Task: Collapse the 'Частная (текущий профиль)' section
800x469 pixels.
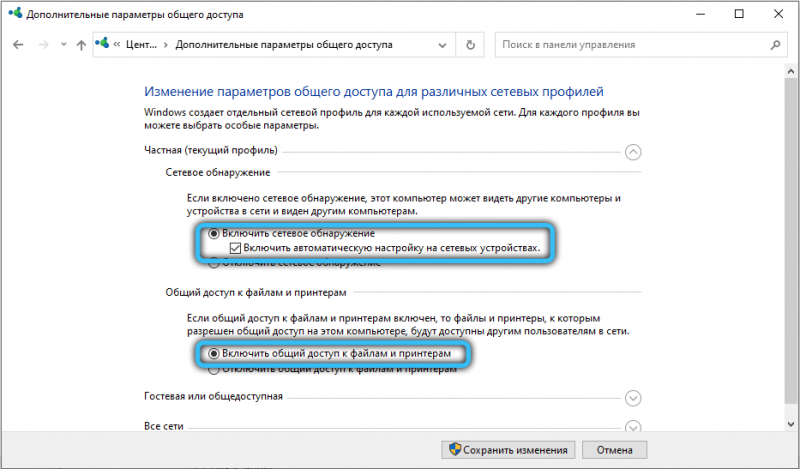Action: point(633,152)
